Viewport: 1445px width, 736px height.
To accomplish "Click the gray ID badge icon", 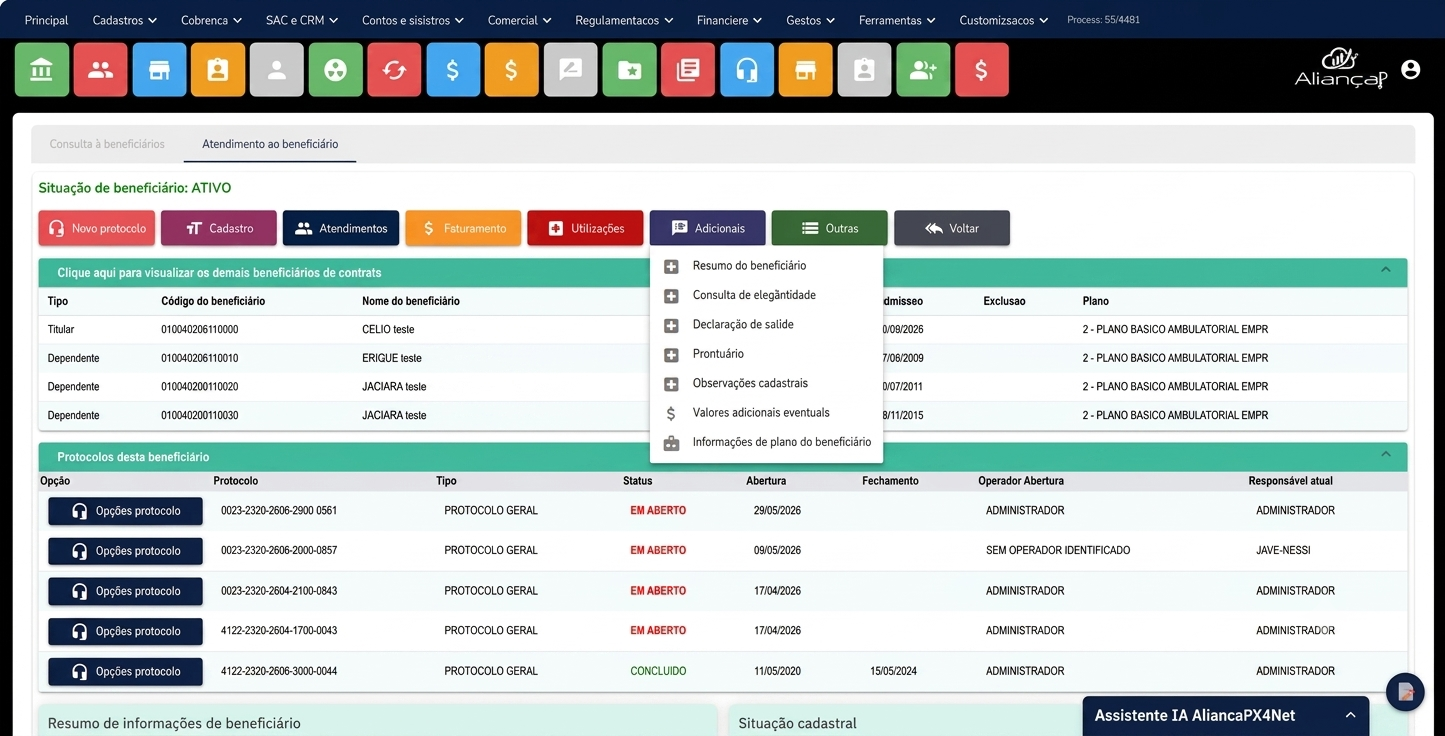I will 865,70.
